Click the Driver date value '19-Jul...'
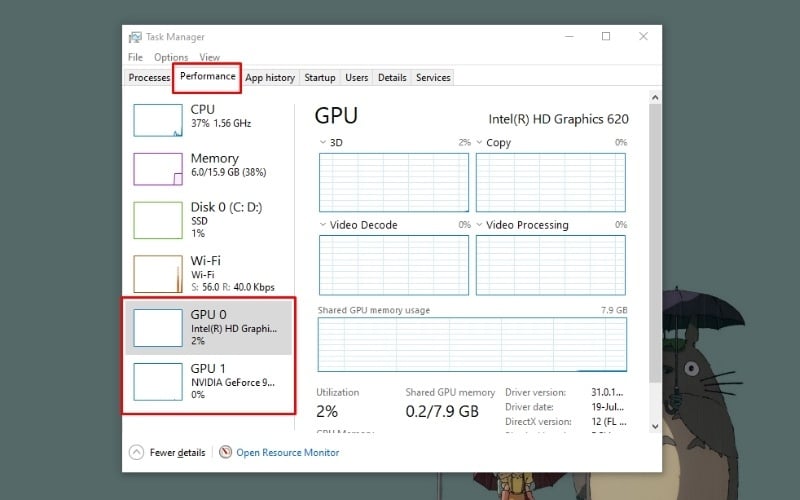This screenshot has width=800, height=500. [x=607, y=407]
